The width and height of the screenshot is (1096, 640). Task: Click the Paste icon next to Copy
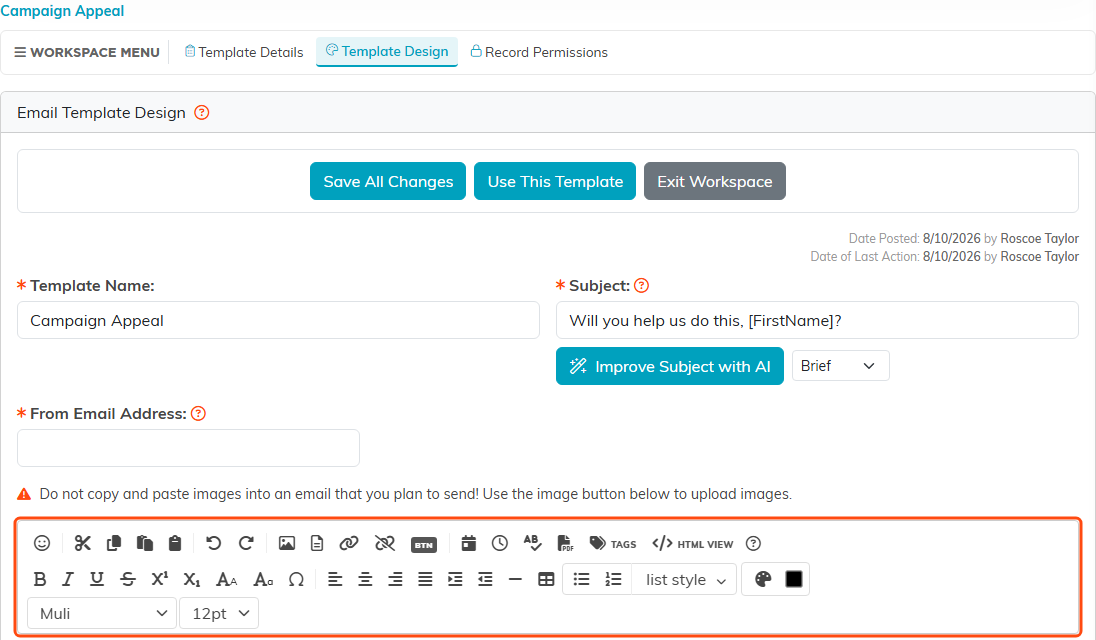point(145,544)
